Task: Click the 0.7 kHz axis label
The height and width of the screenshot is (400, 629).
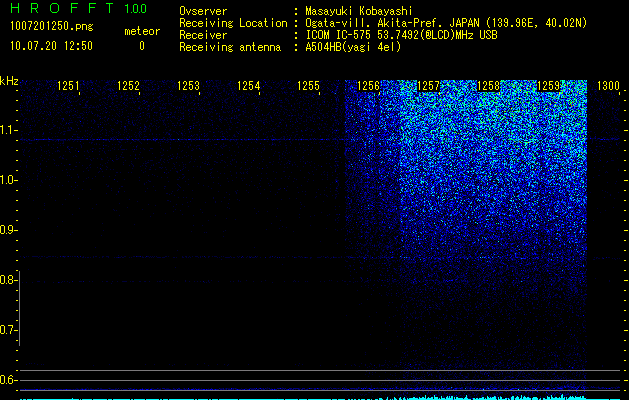Action: (x=8, y=330)
